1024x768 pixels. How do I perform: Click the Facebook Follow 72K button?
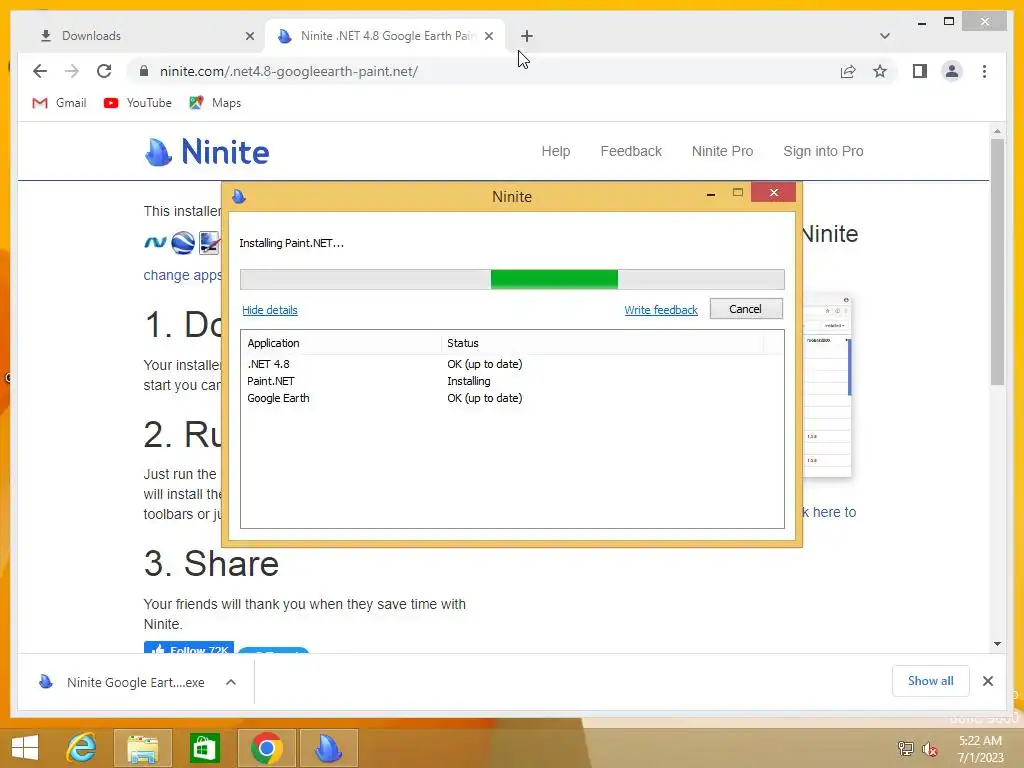click(189, 648)
